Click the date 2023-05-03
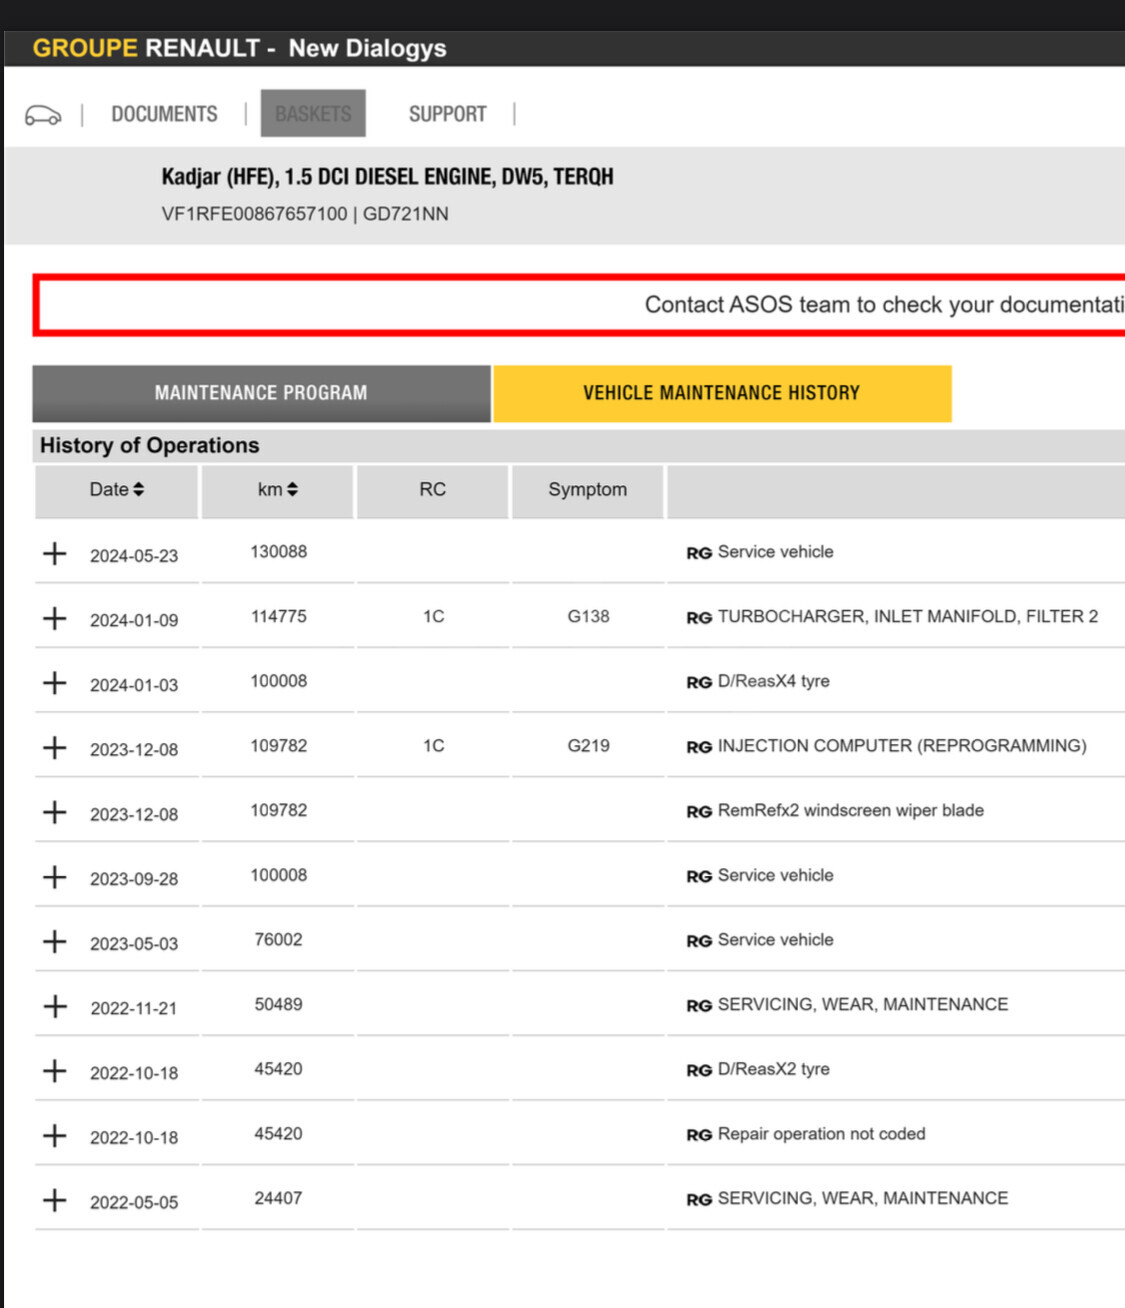 click(x=134, y=944)
